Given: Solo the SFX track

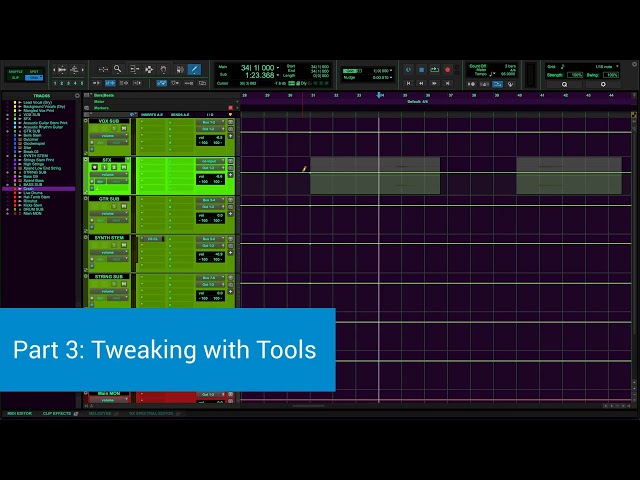Looking at the screenshot, I should 114,167.
